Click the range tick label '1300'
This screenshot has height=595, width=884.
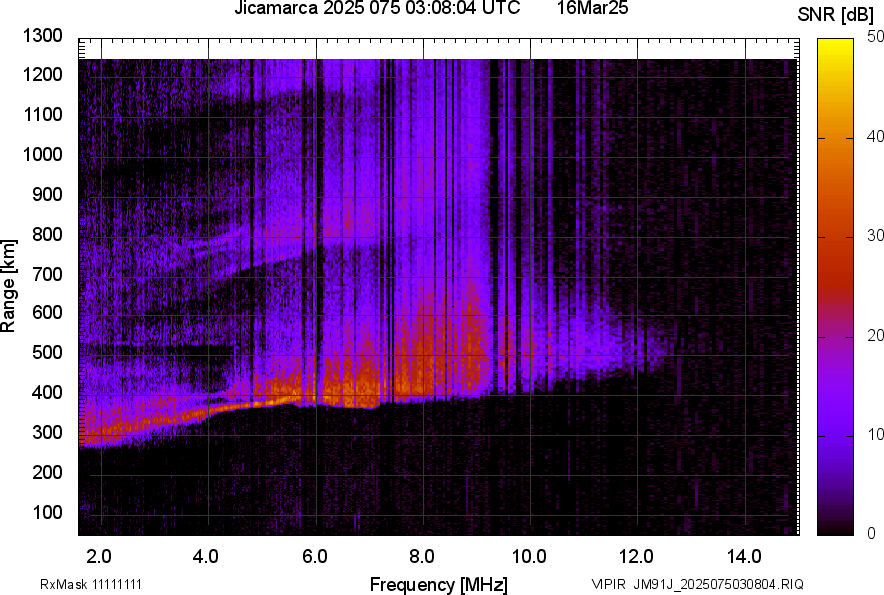tap(43, 36)
